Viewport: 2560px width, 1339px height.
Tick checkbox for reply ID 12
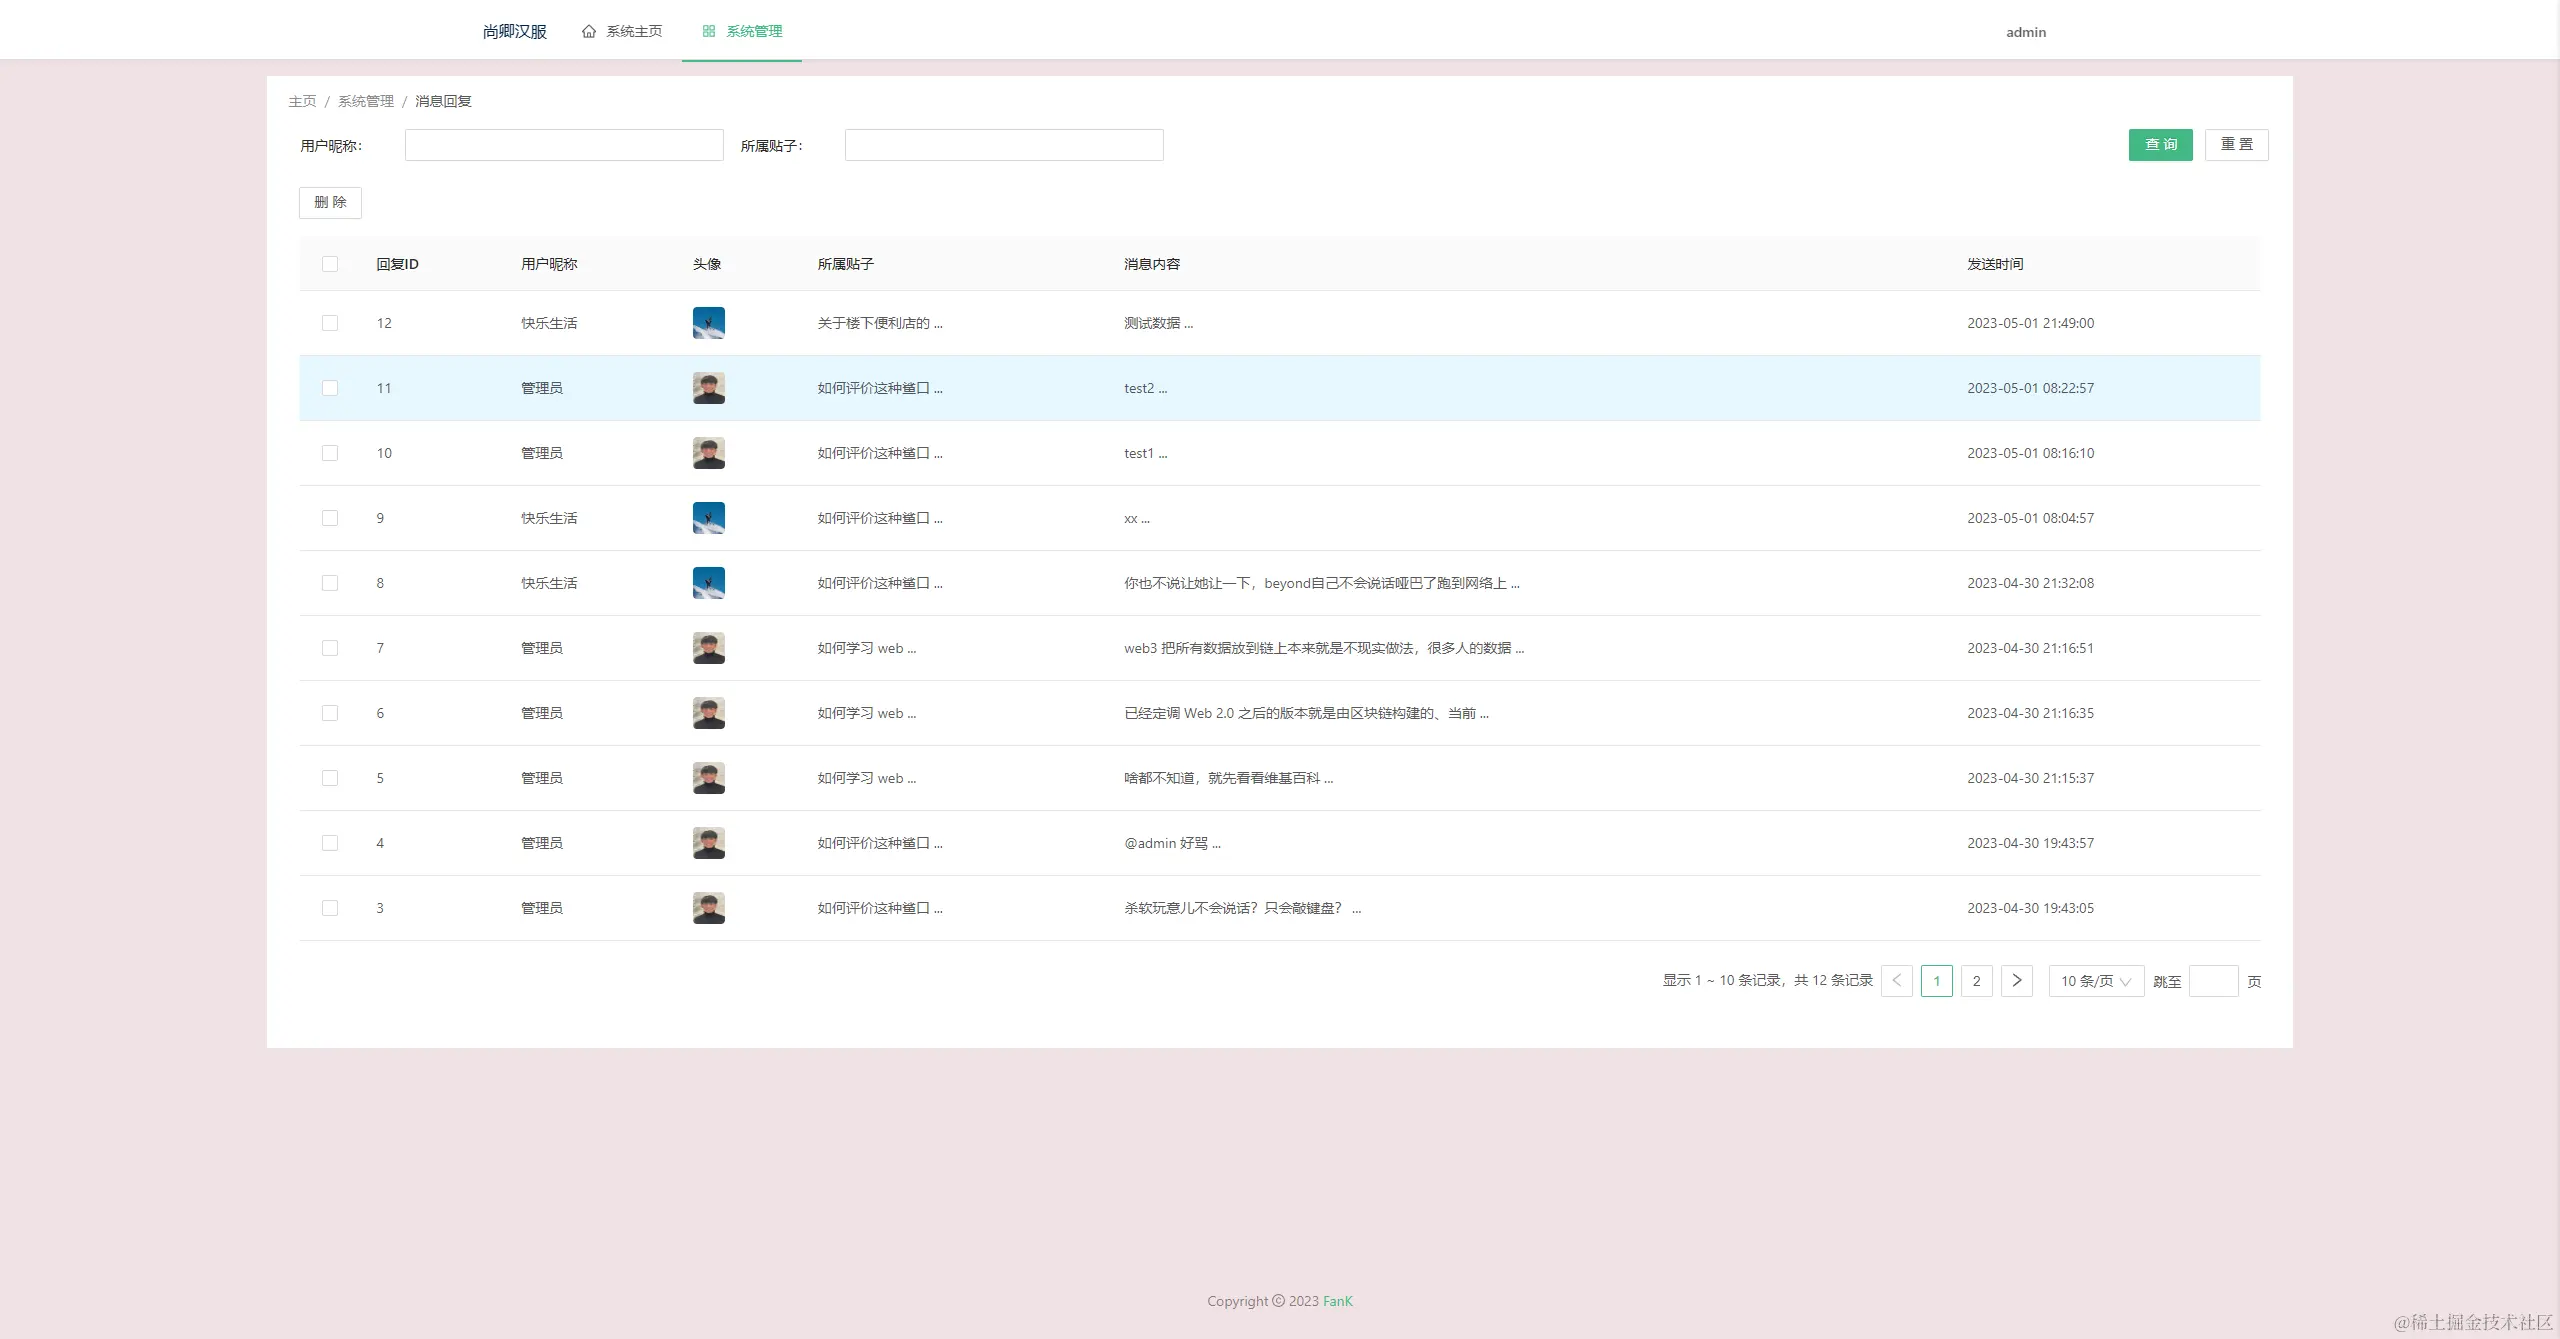click(330, 323)
